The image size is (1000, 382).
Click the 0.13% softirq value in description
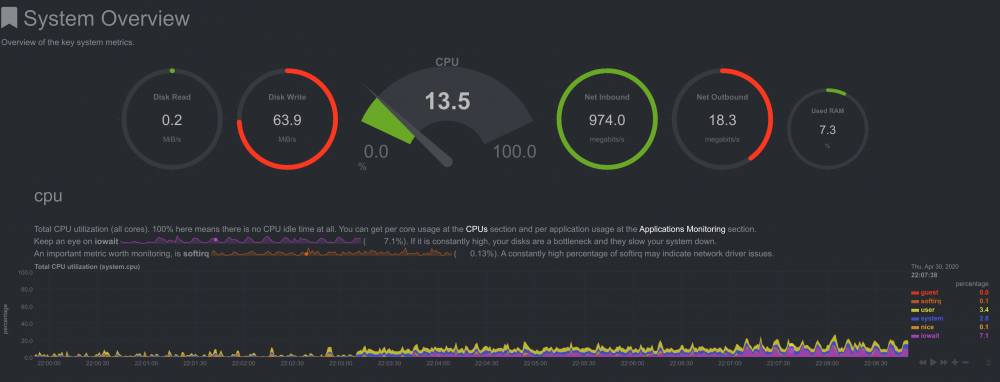[482, 253]
